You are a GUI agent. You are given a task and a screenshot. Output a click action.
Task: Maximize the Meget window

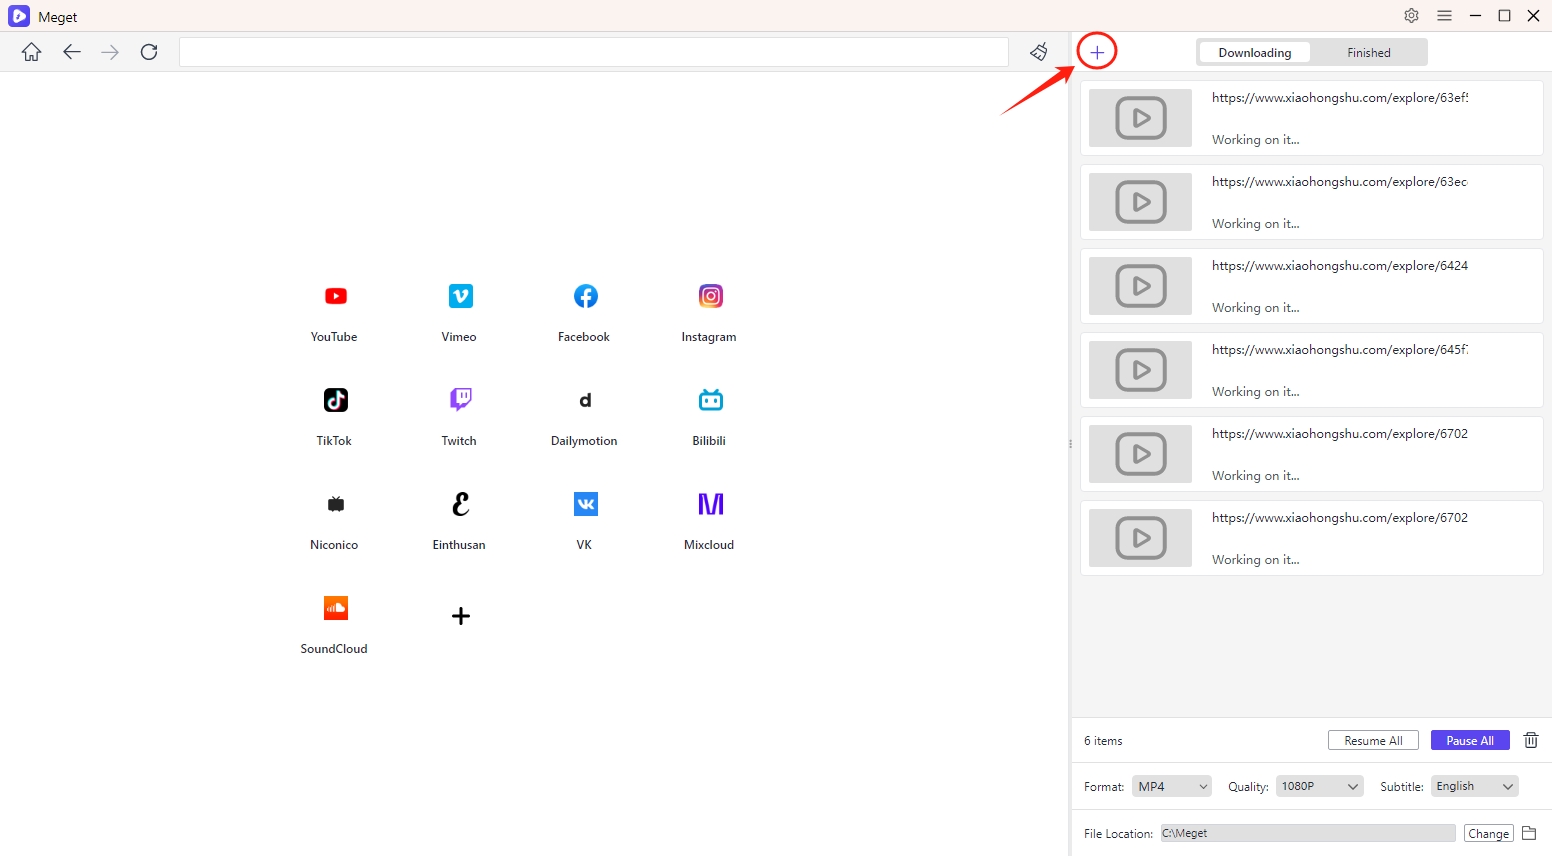[x=1504, y=16]
